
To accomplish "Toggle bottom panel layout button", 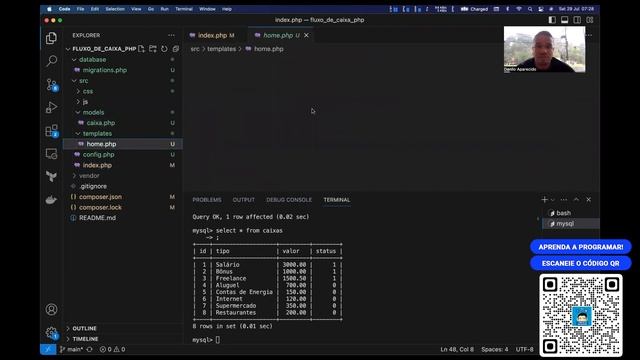I will tap(564, 20).
